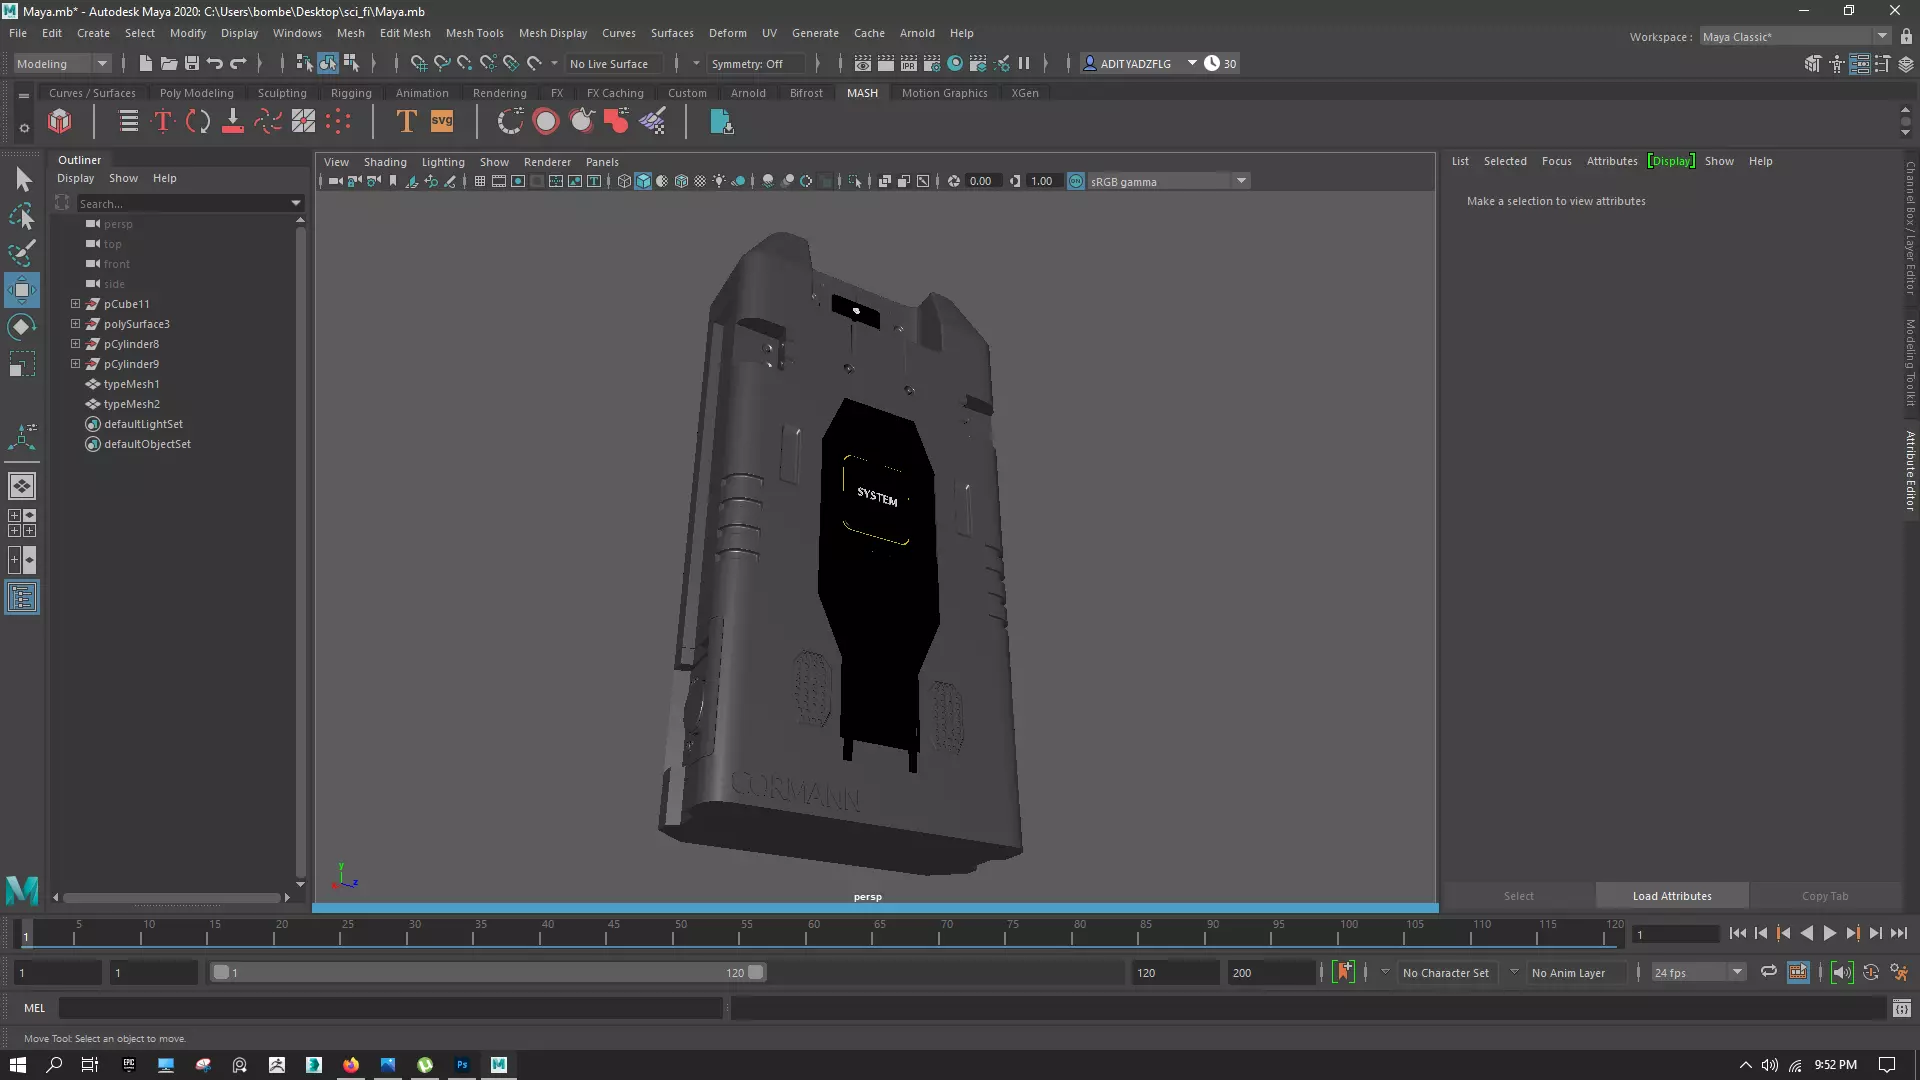Click the Undo arrow icon
The width and height of the screenshot is (1920, 1080).
(x=214, y=63)
